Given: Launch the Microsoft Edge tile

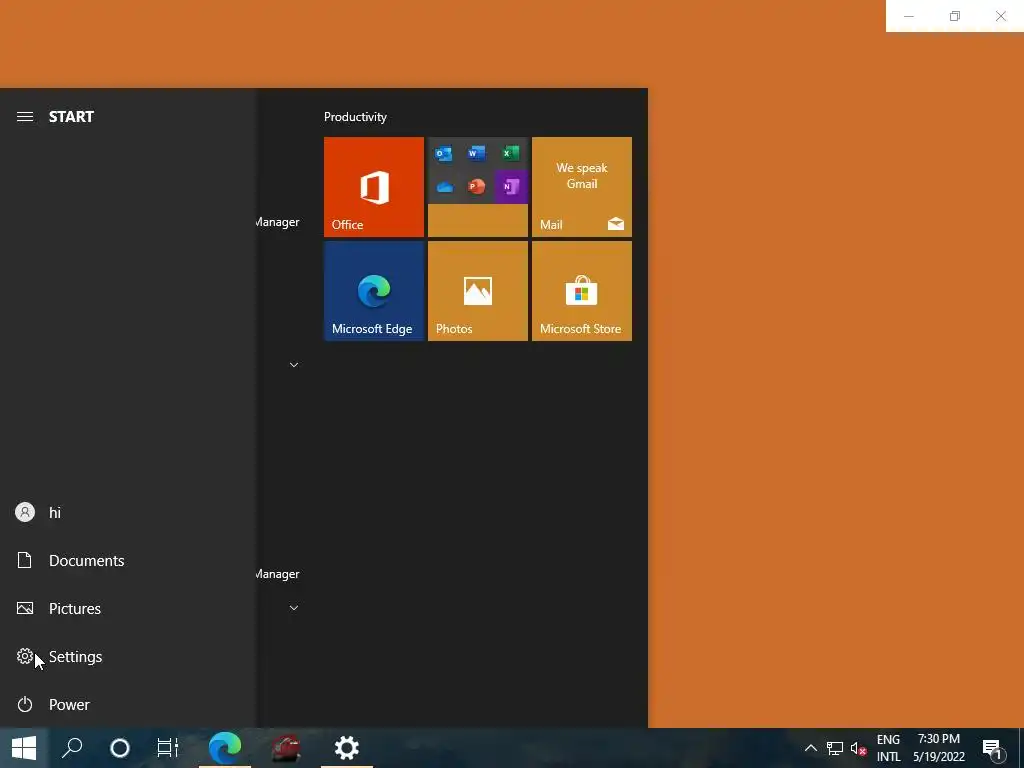Looking at the screenshot, I should coord(374,291).
